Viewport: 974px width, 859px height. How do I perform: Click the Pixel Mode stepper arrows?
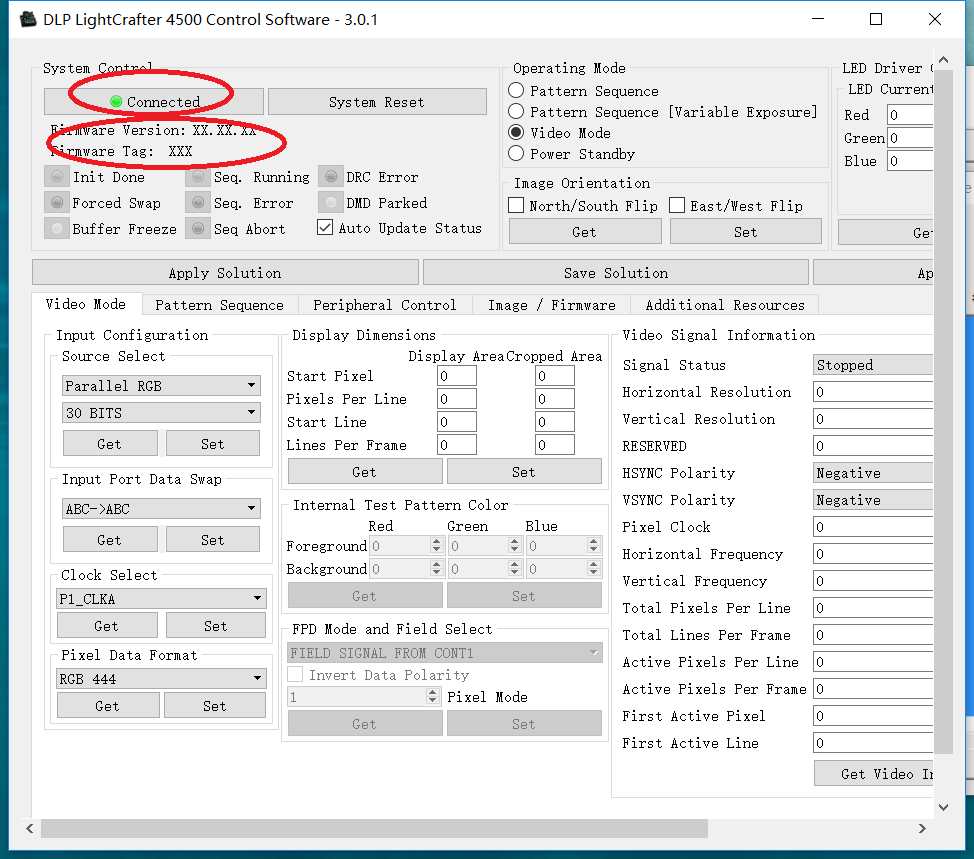[x=433, y=696]
